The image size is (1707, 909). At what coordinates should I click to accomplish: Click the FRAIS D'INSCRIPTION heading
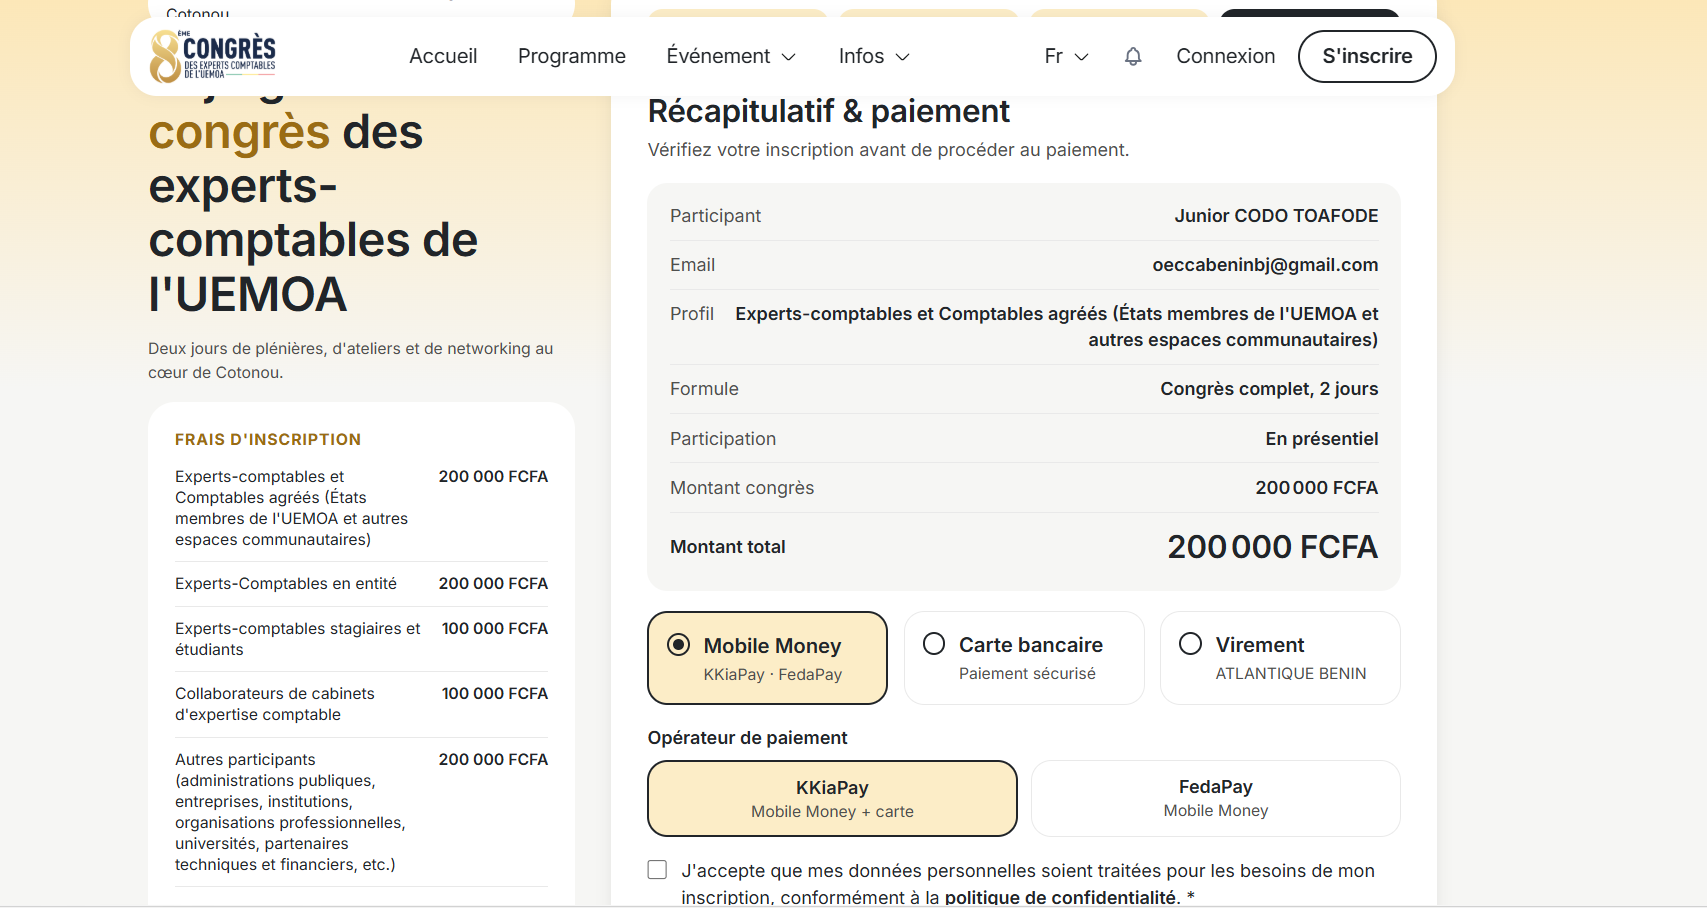tap(268, 439)
